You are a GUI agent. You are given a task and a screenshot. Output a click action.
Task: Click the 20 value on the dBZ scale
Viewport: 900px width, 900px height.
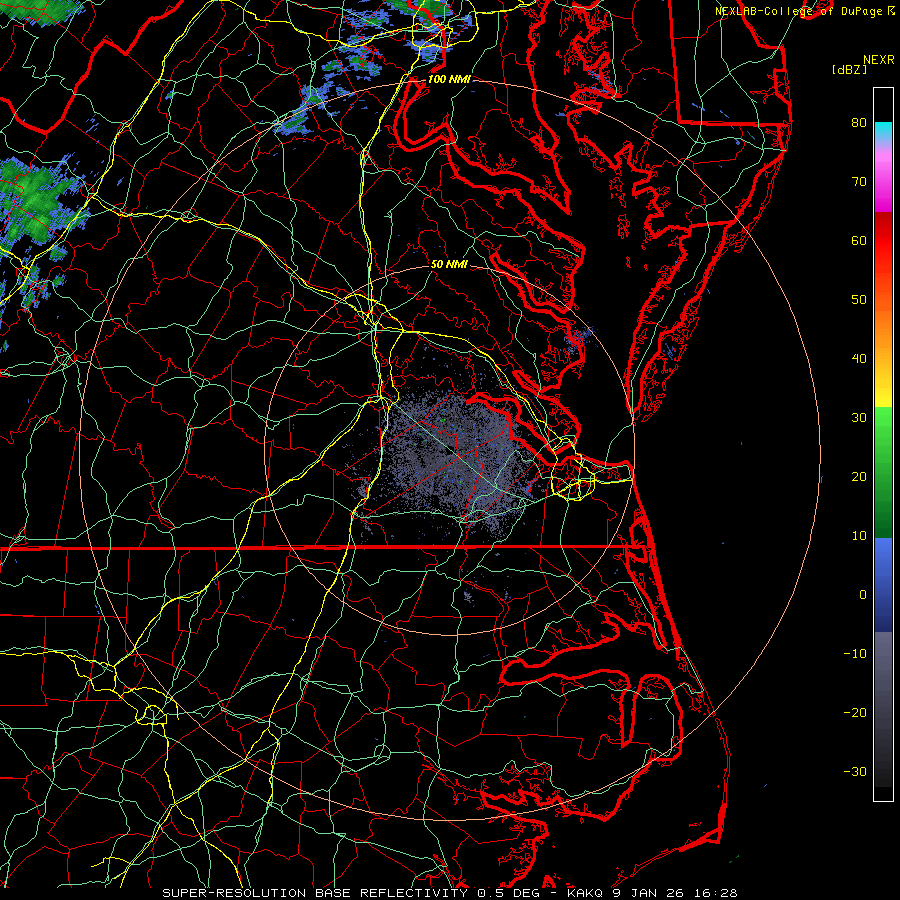859,476
